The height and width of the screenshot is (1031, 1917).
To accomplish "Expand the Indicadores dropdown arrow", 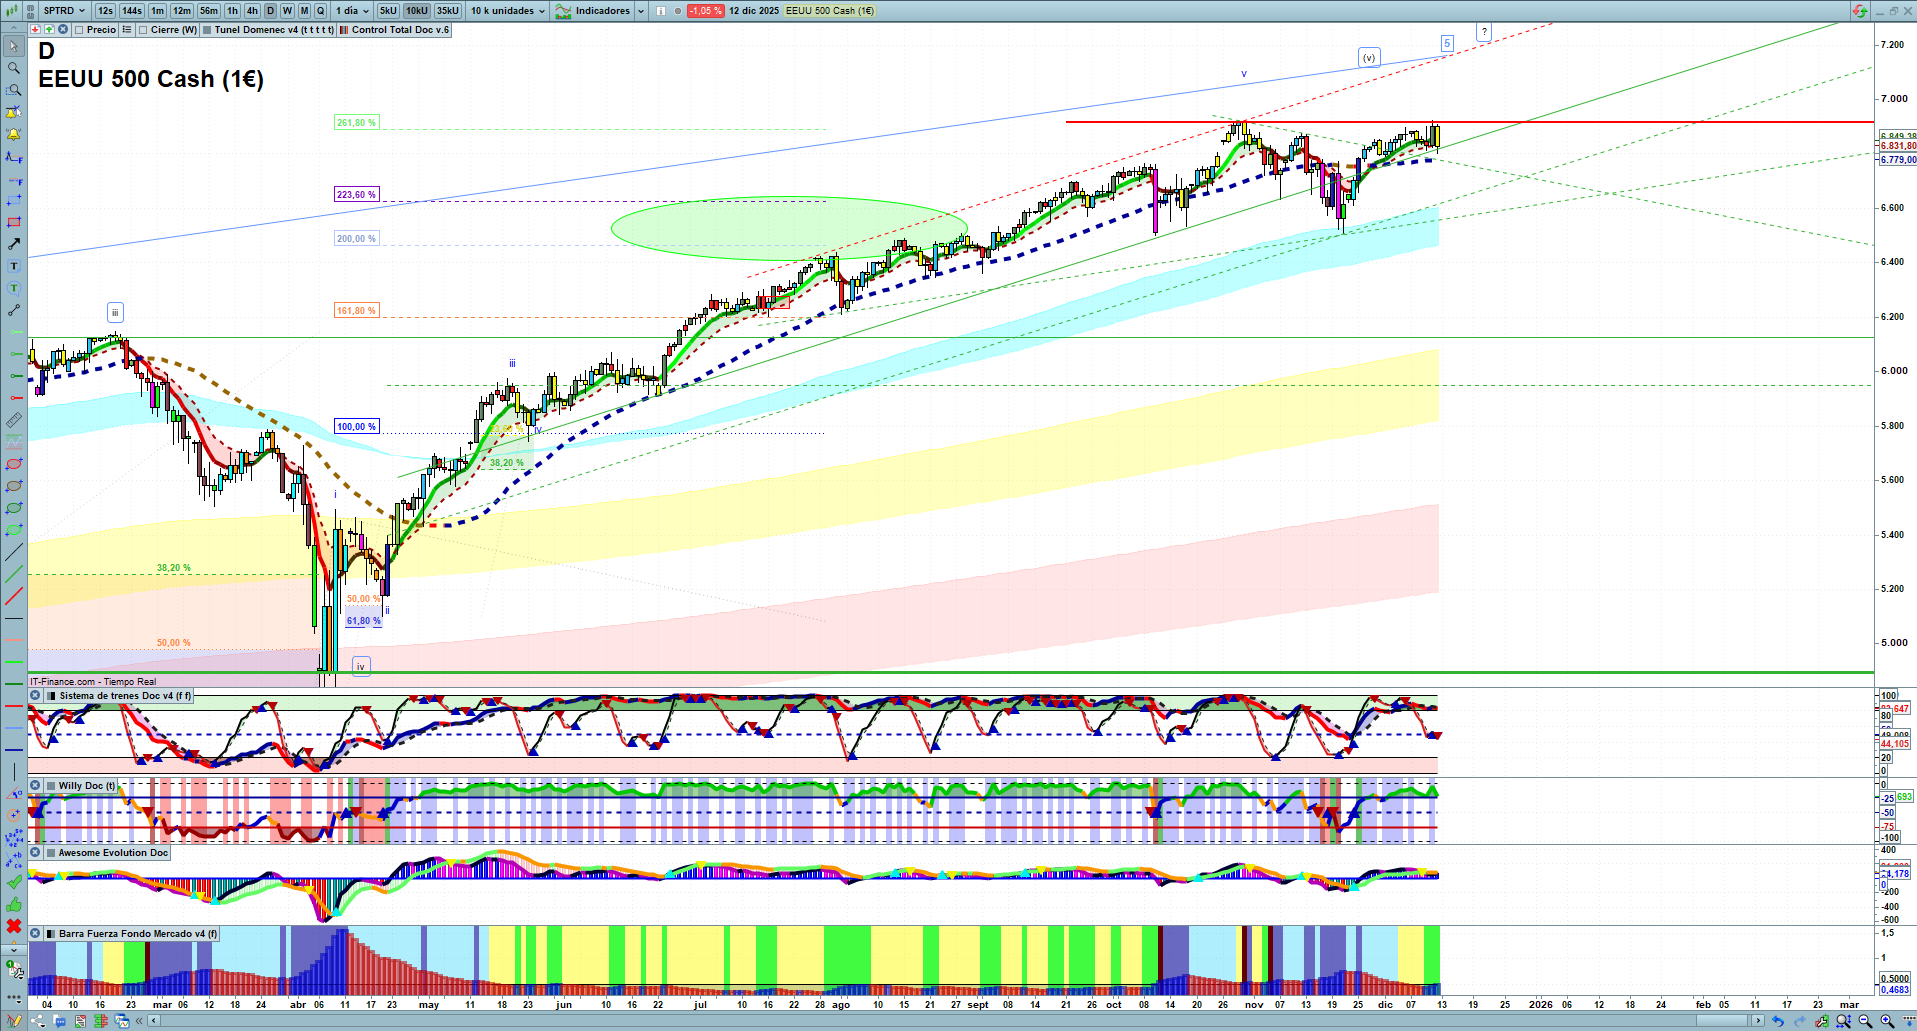I will (640, 11).
